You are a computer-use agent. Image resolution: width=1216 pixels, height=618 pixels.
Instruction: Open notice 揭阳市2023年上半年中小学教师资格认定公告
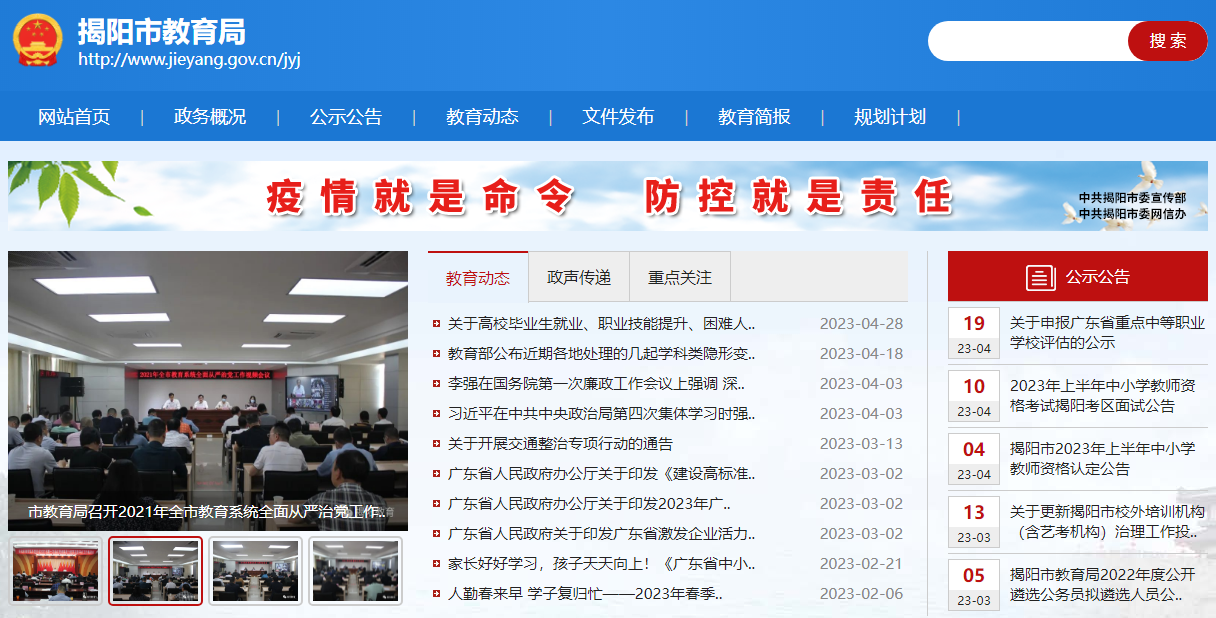coord(1103,459)
